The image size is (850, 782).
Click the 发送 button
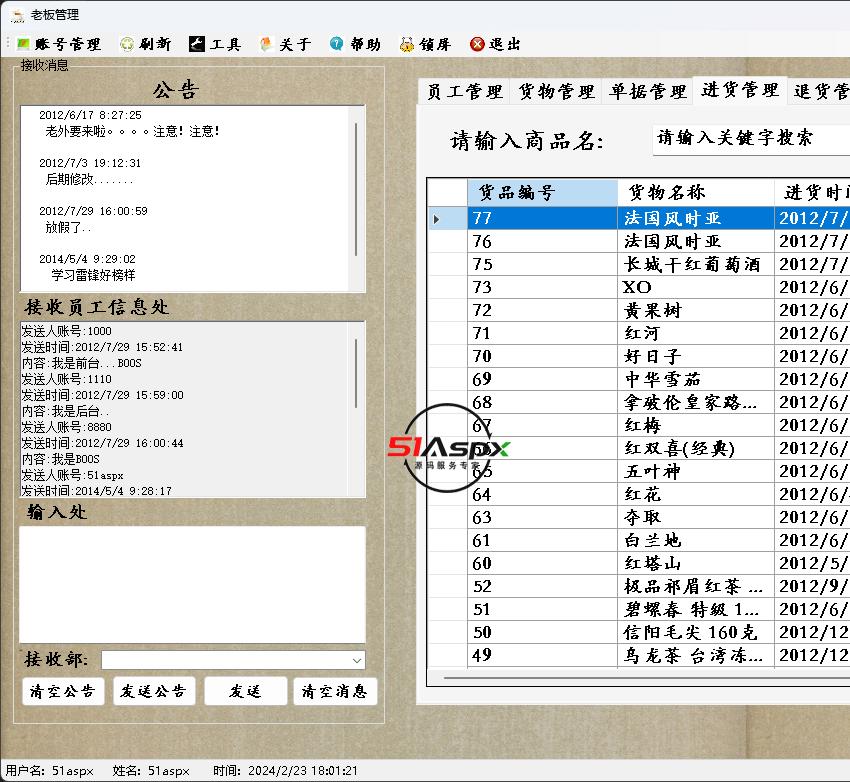[246, 691]
